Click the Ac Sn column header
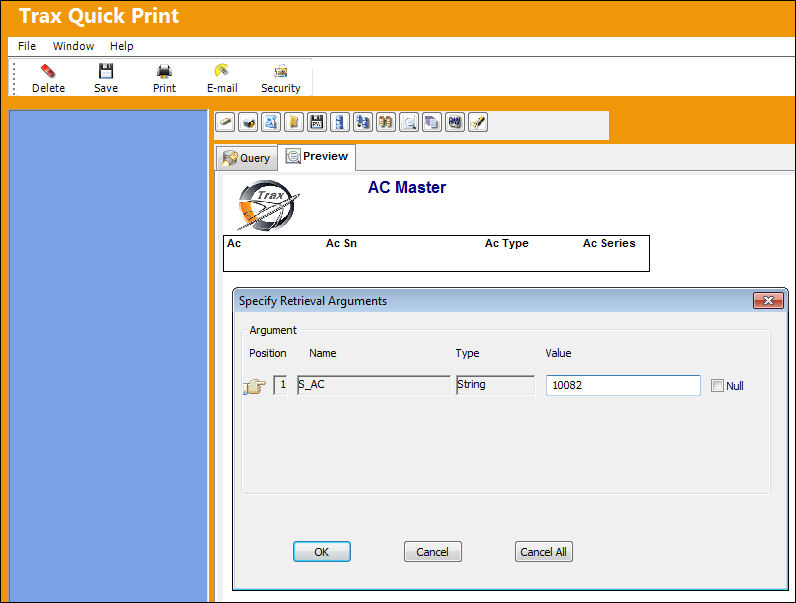796x603 pixels. click(x=341, y=243)
